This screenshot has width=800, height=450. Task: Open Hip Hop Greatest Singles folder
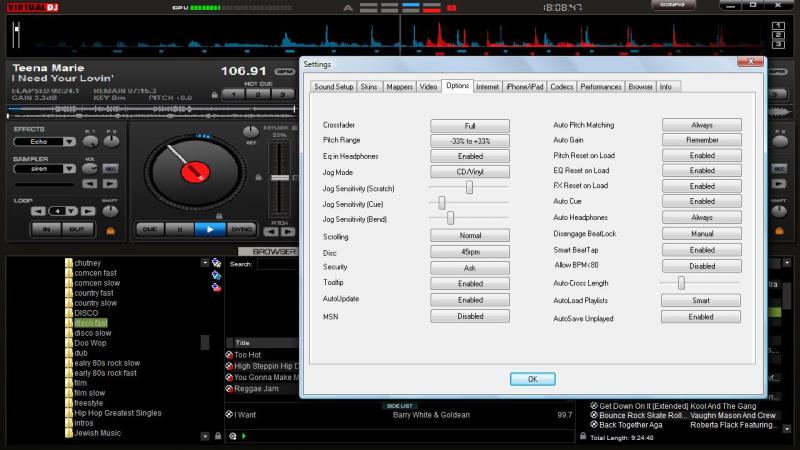tap(117, 413)
